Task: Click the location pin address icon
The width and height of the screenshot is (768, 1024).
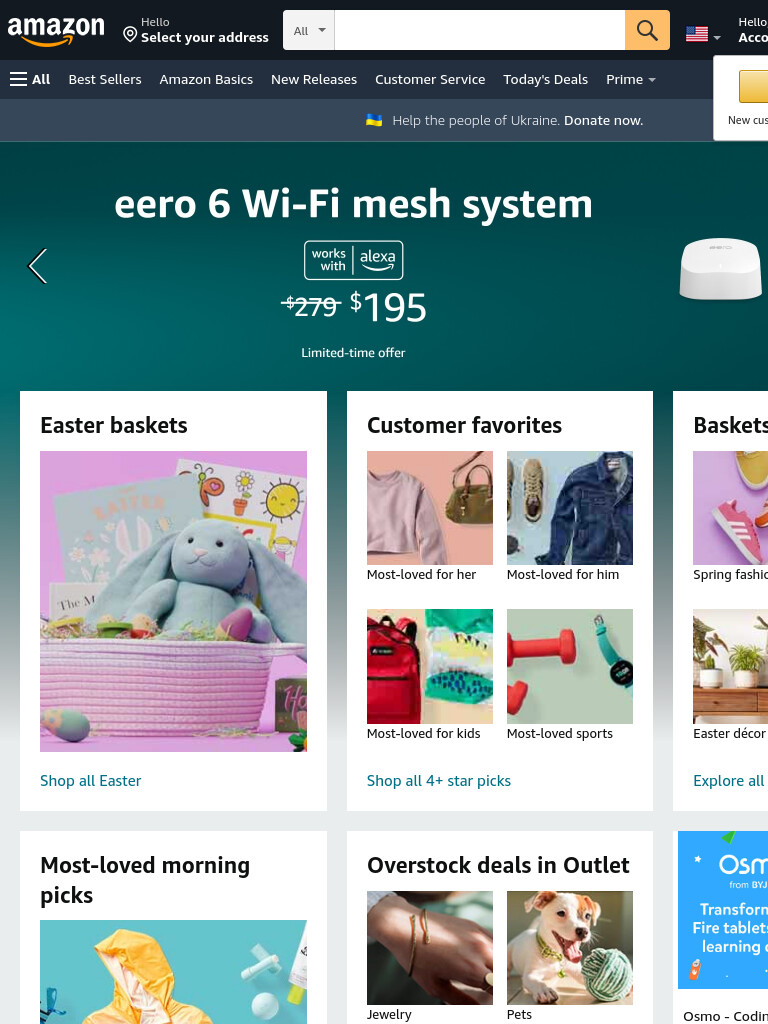Action: [130, 34]
